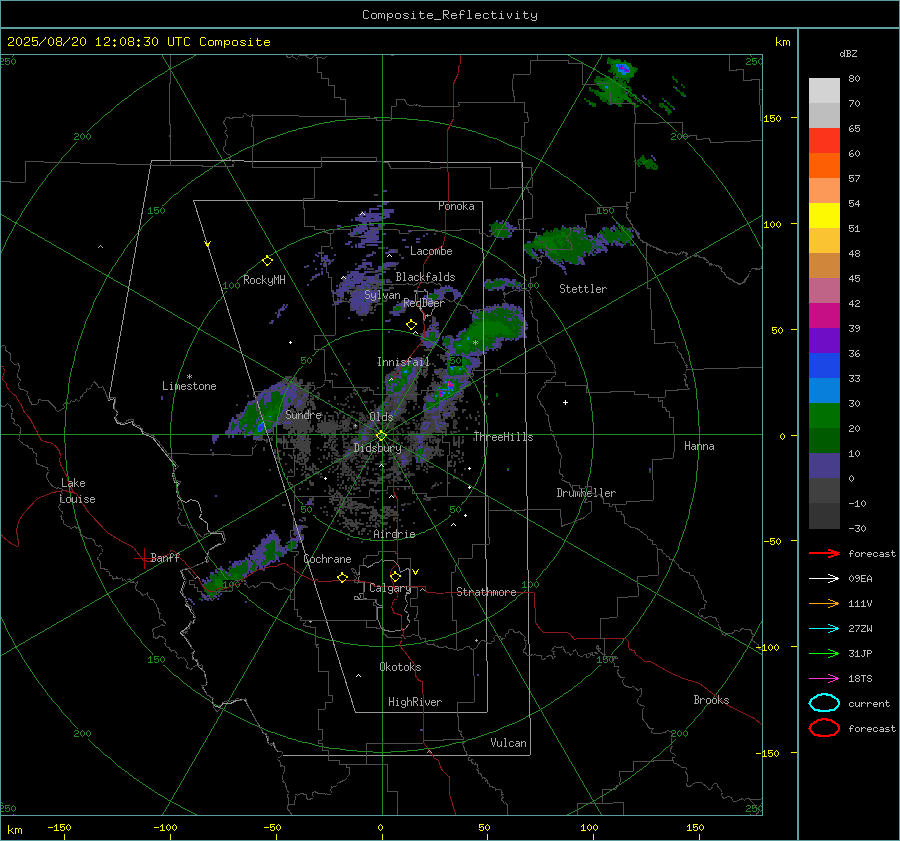This screenshot has width=900, height=841.
Task: Click the yellow diamond marker above Calgary
Action: point(395,576)
